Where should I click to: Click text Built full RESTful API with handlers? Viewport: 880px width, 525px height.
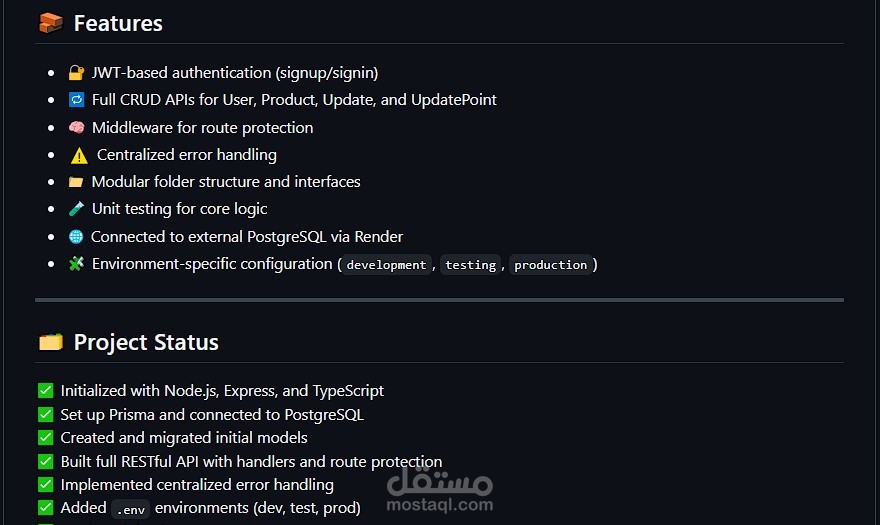coord(251,462)
